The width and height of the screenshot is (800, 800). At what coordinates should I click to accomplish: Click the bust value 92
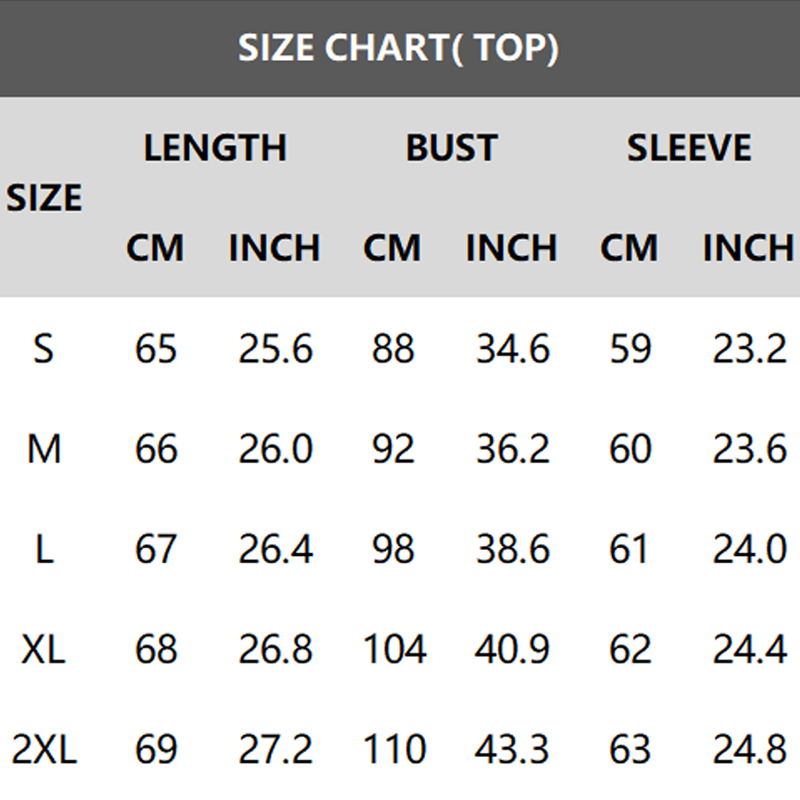(x=392, y=449)
